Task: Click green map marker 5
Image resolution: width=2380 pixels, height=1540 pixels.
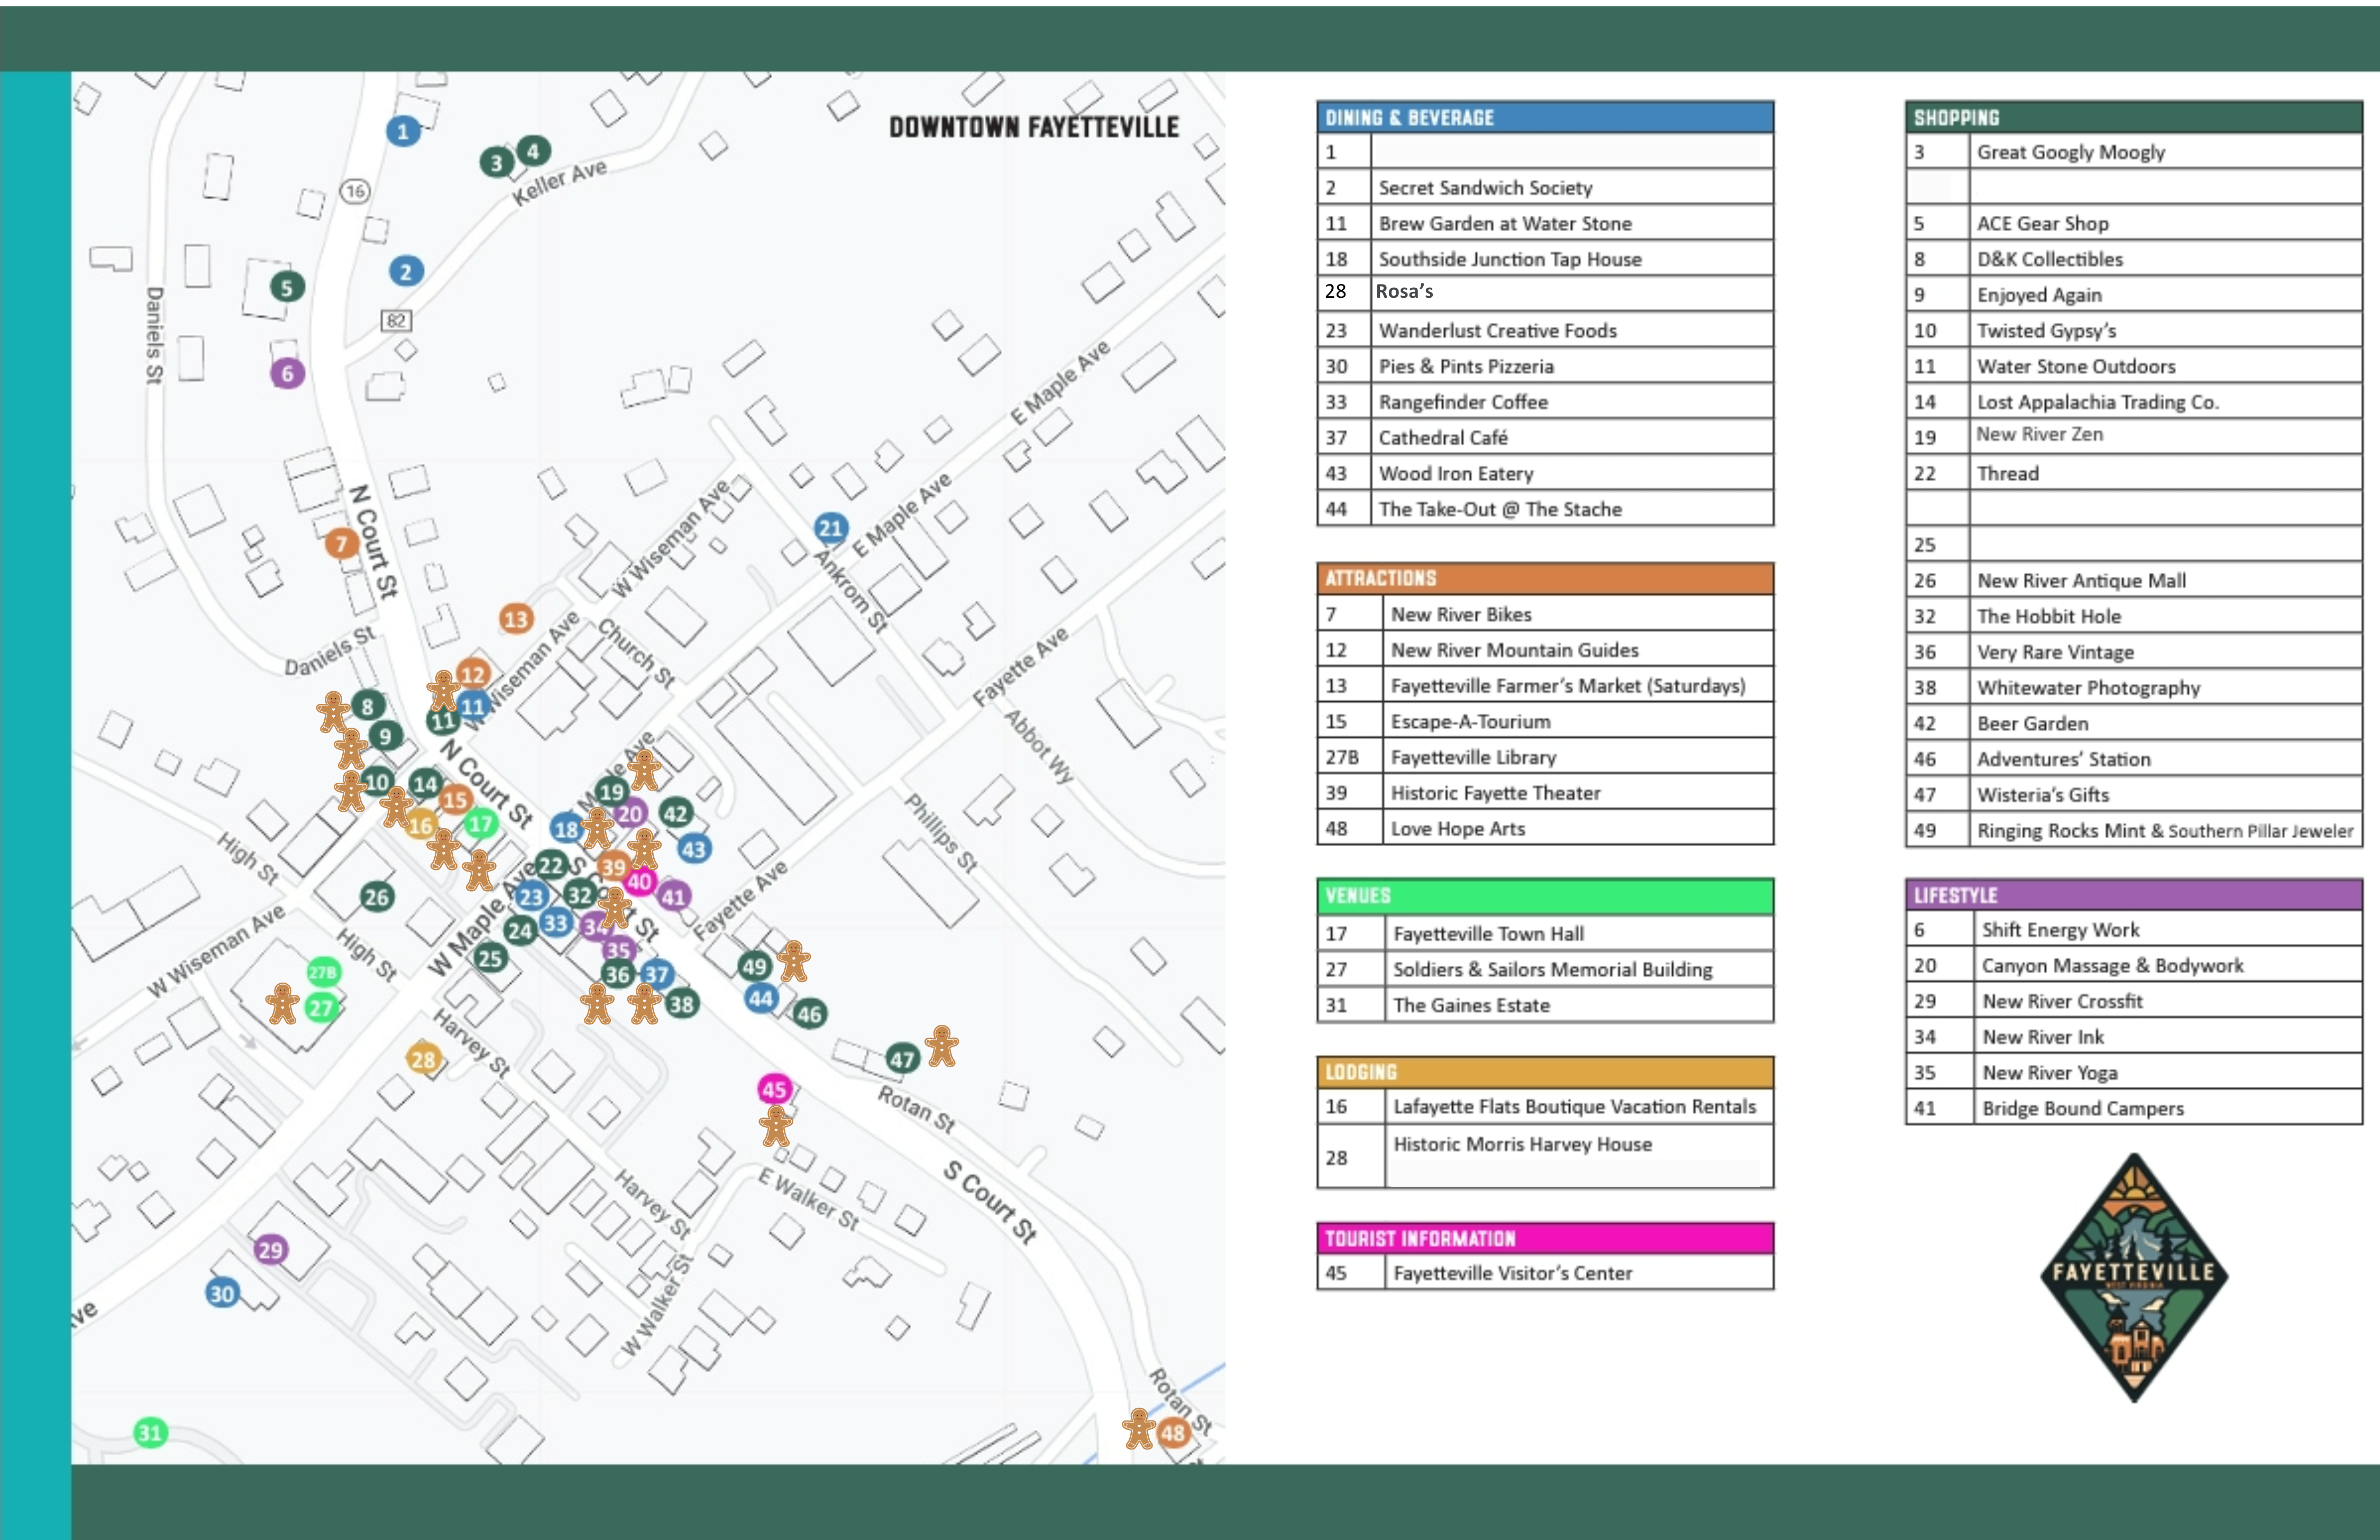Action: 287,288
